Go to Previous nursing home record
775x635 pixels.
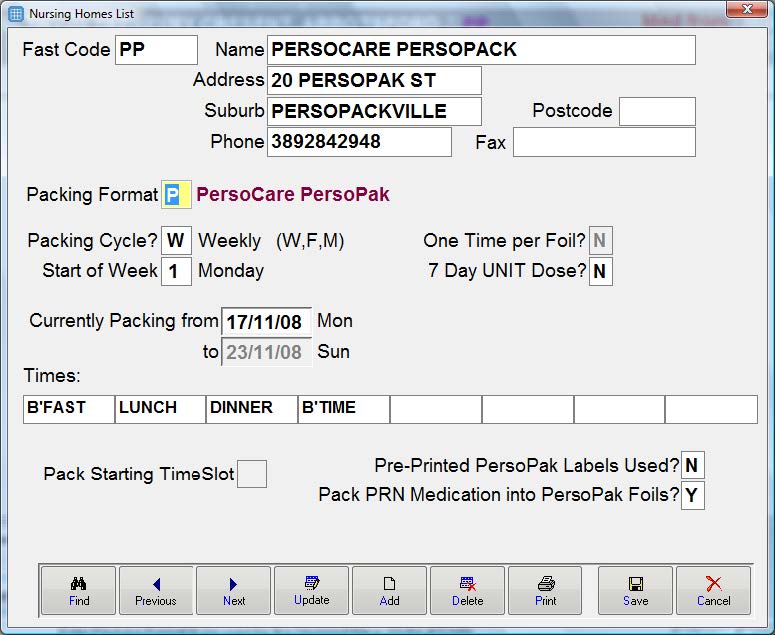coord(156,591)
